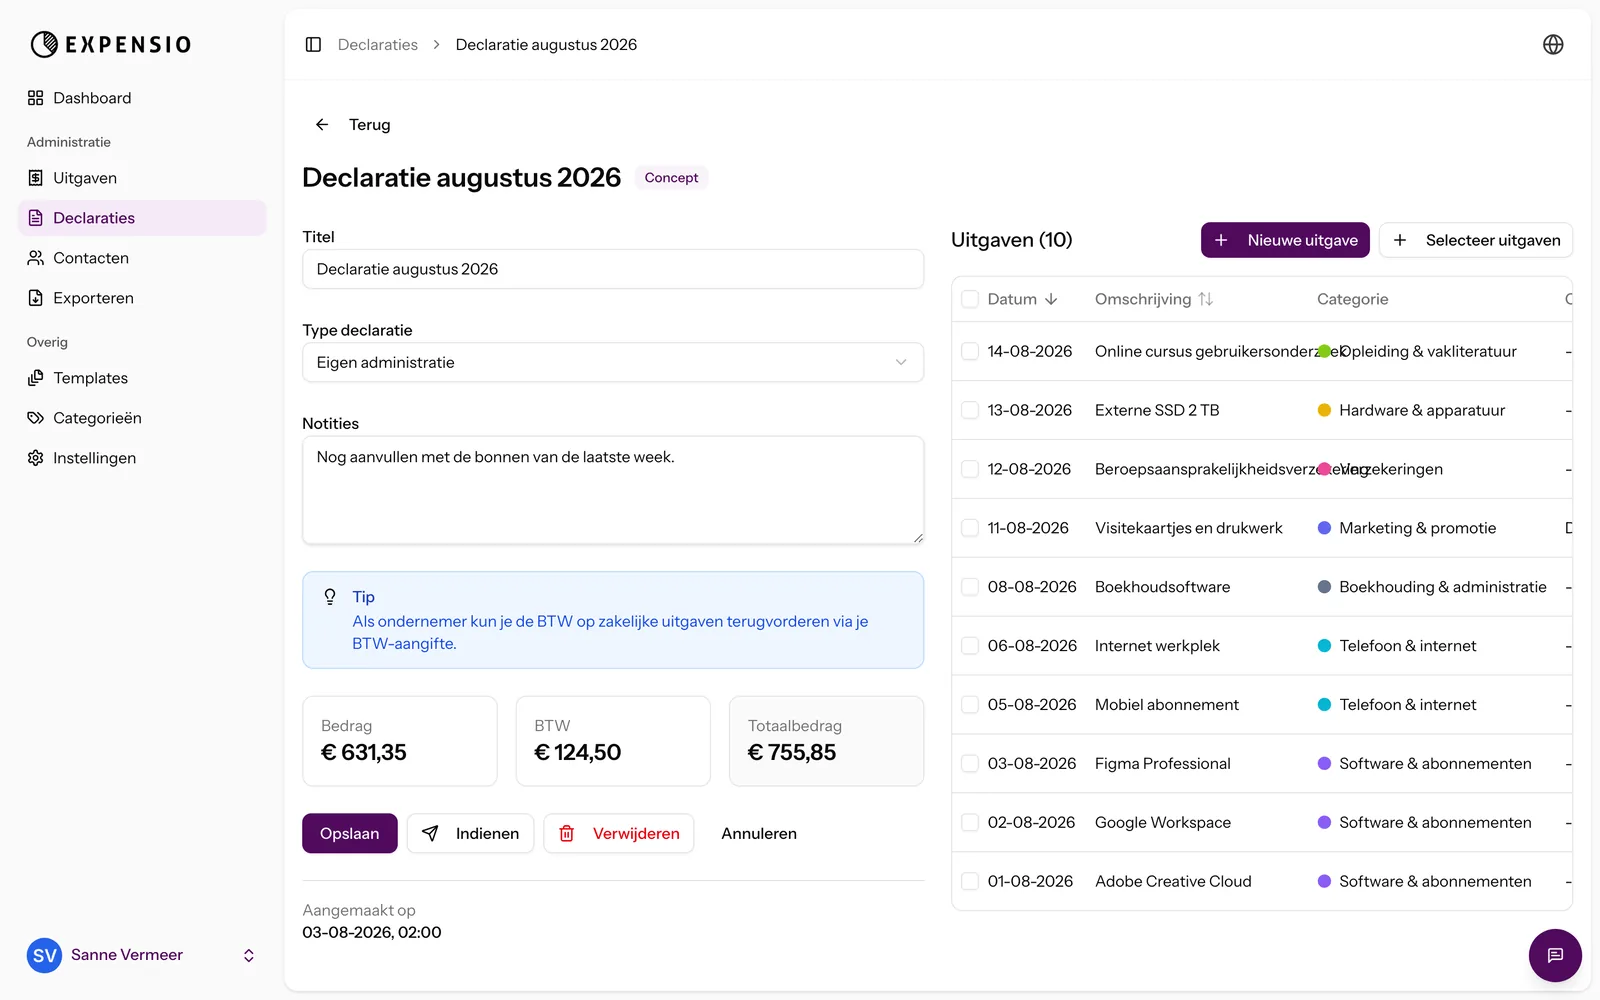Click the green Opleiding & vakliteratuur color dot
The height and width of the screenshot is (1000, 1600).
[1324, 351]
